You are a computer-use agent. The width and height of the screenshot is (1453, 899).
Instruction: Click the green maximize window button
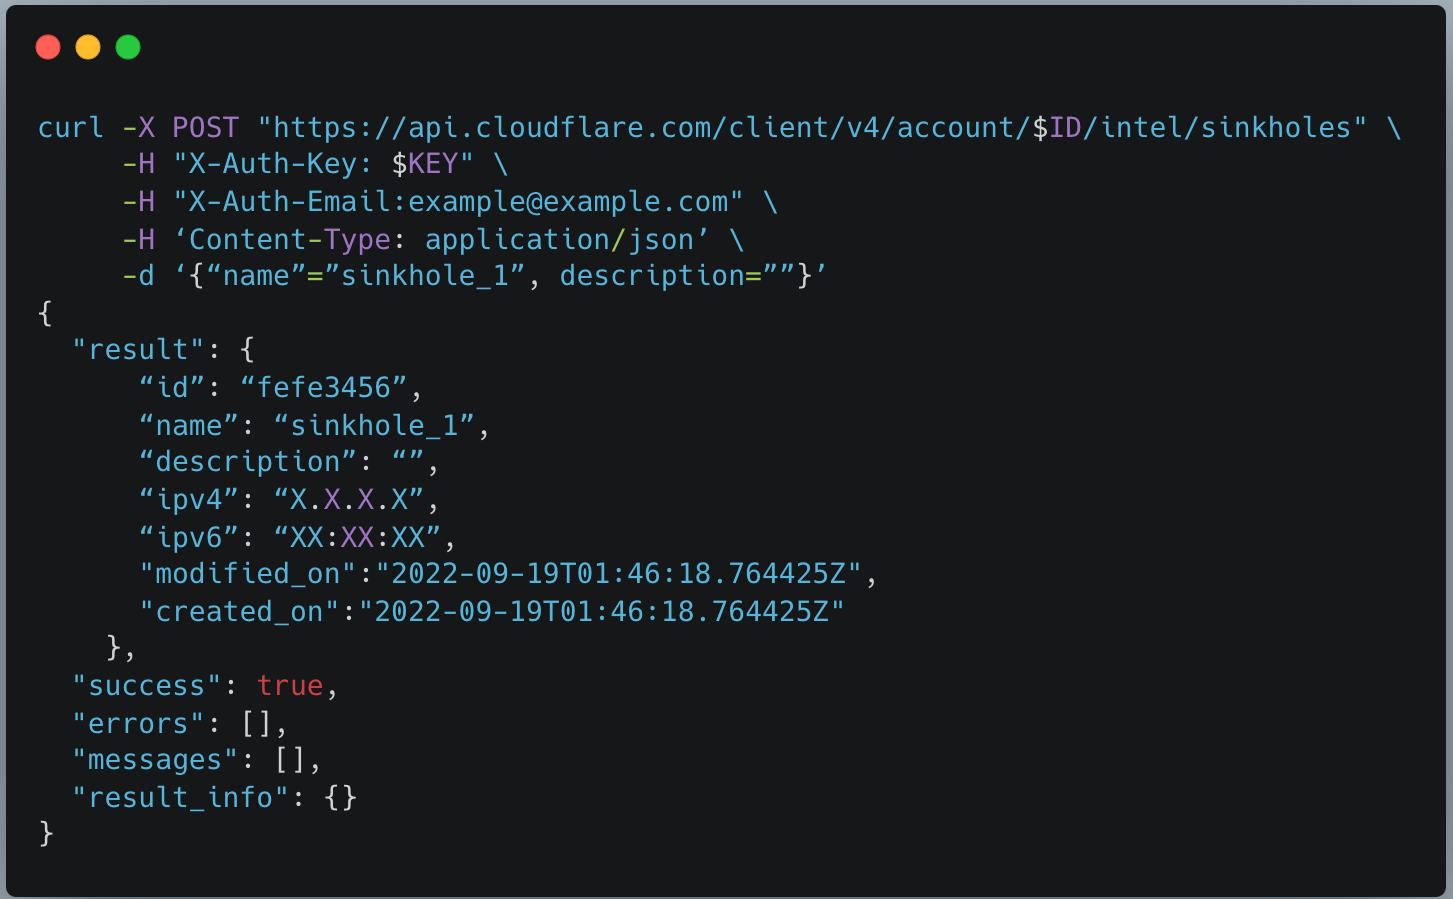pos(128,47)
